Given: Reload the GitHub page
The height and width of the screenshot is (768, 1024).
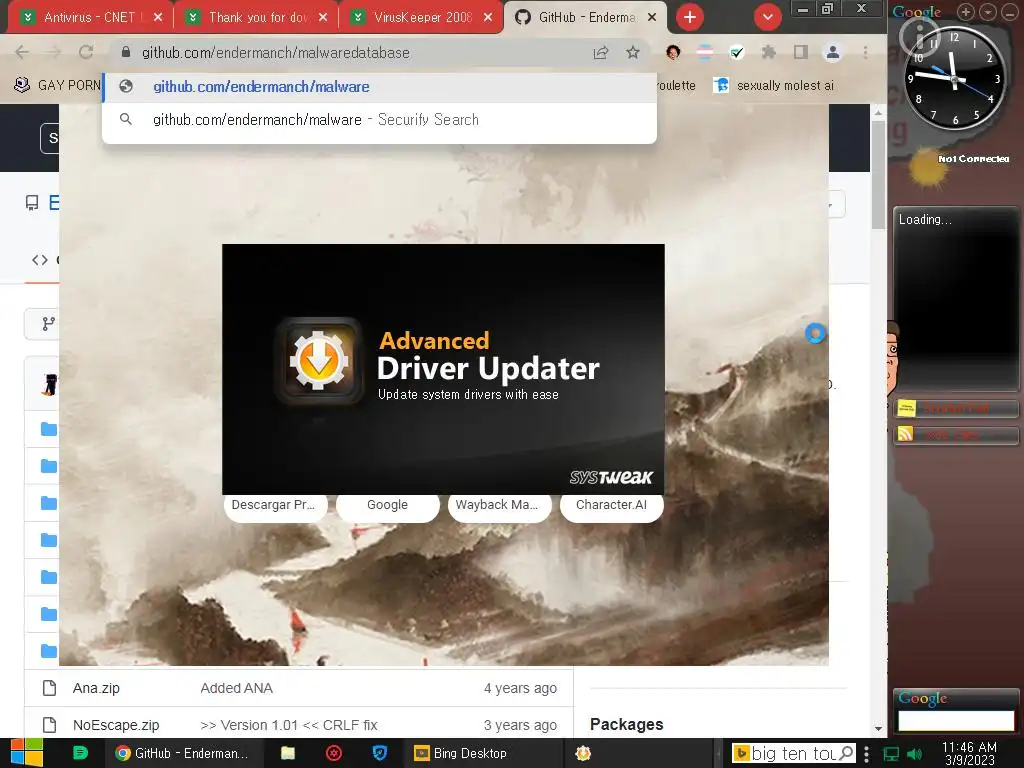Looking at the screenshot, I should point(86,52).
